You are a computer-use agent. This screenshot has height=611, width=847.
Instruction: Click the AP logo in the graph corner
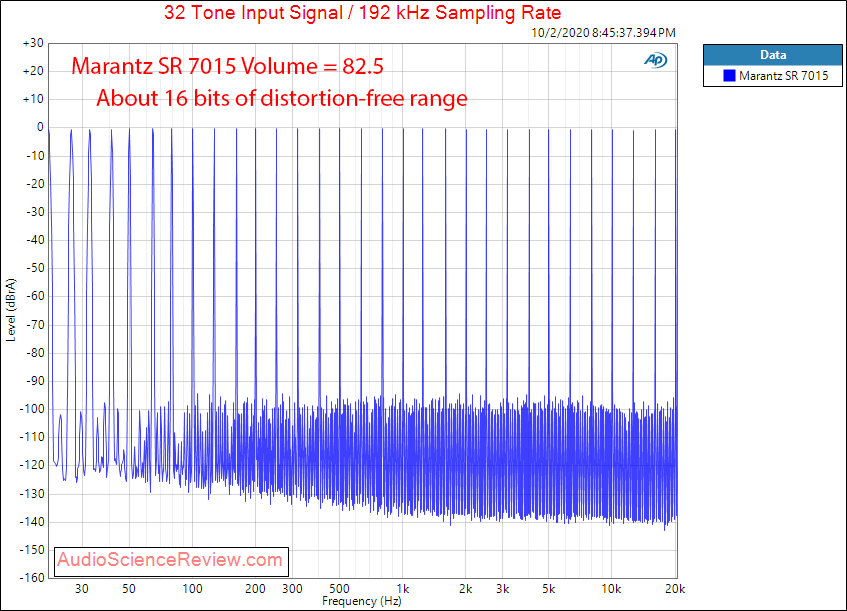656,59
